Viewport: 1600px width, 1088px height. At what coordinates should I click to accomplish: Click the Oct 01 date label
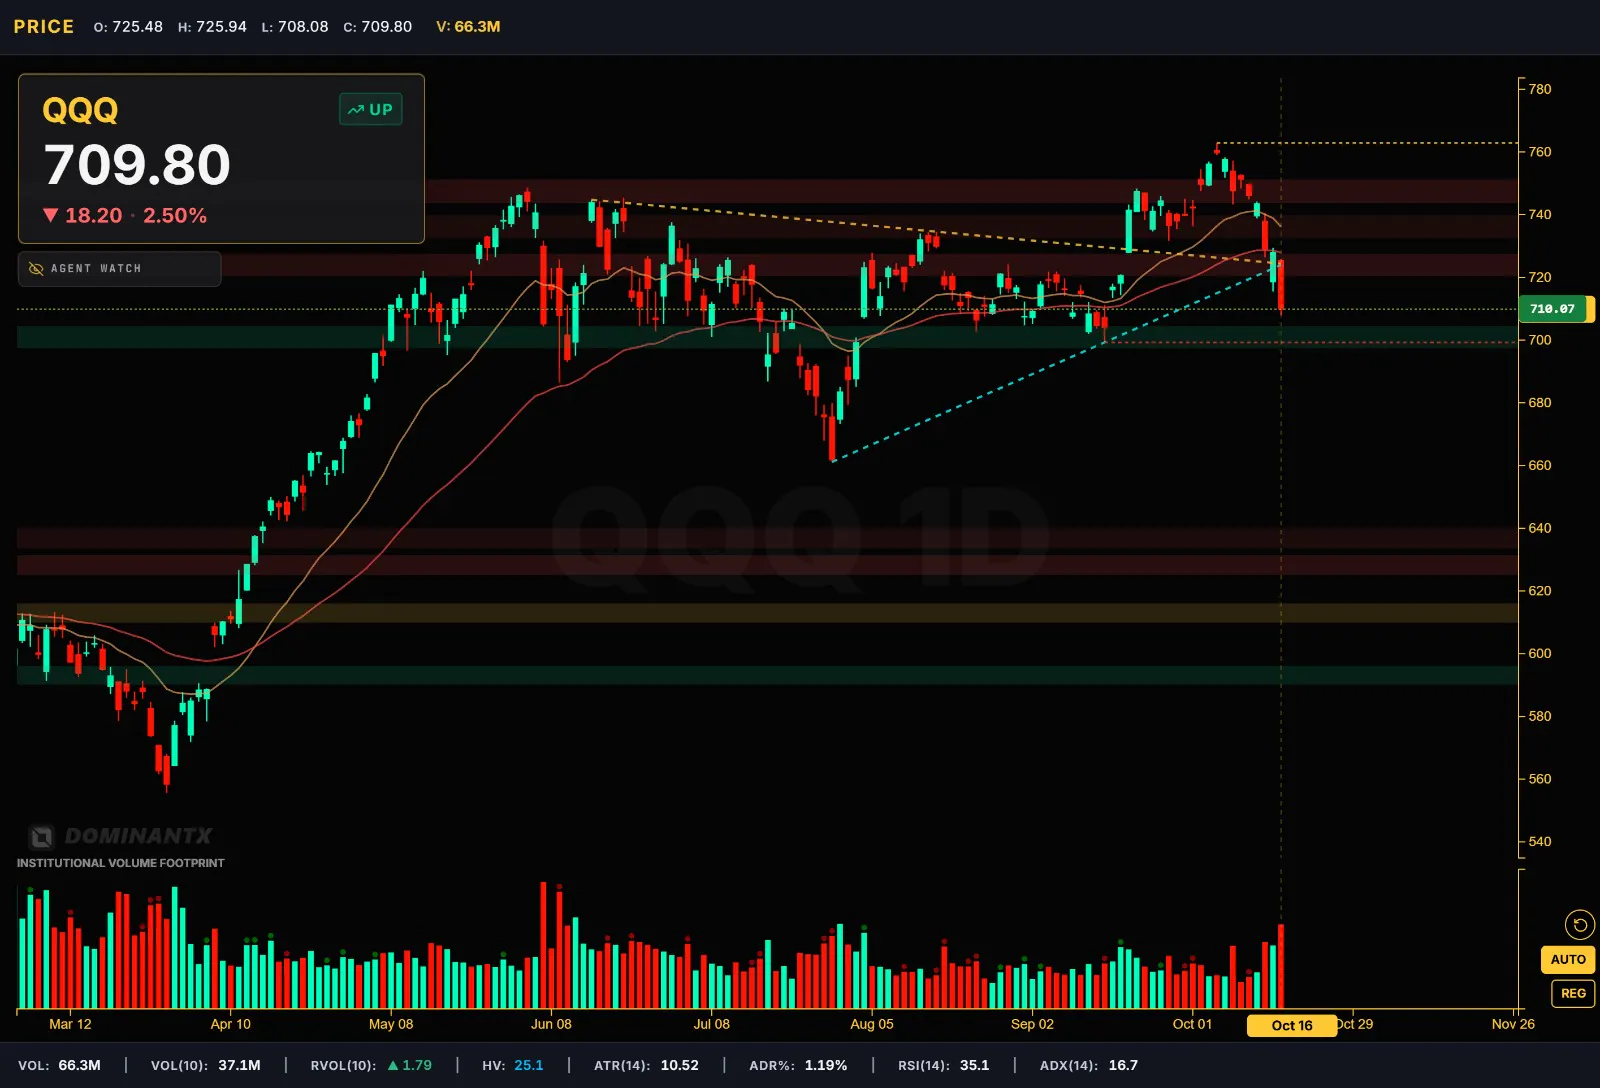click(x=1192, y=1024)
